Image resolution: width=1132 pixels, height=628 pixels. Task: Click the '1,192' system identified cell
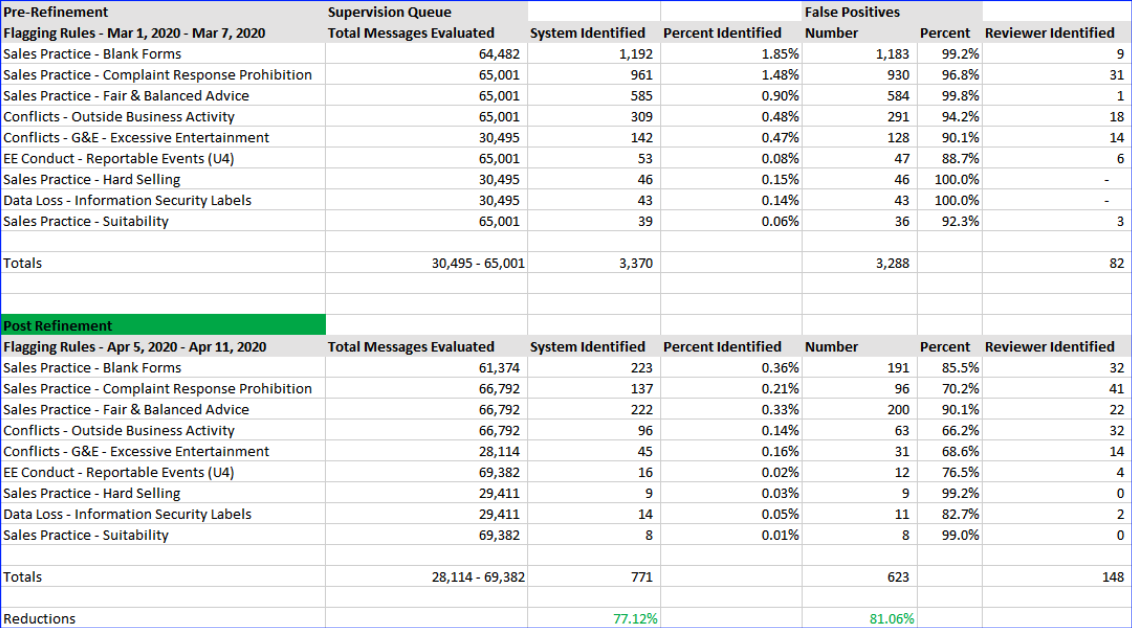(x=593, y=54)
